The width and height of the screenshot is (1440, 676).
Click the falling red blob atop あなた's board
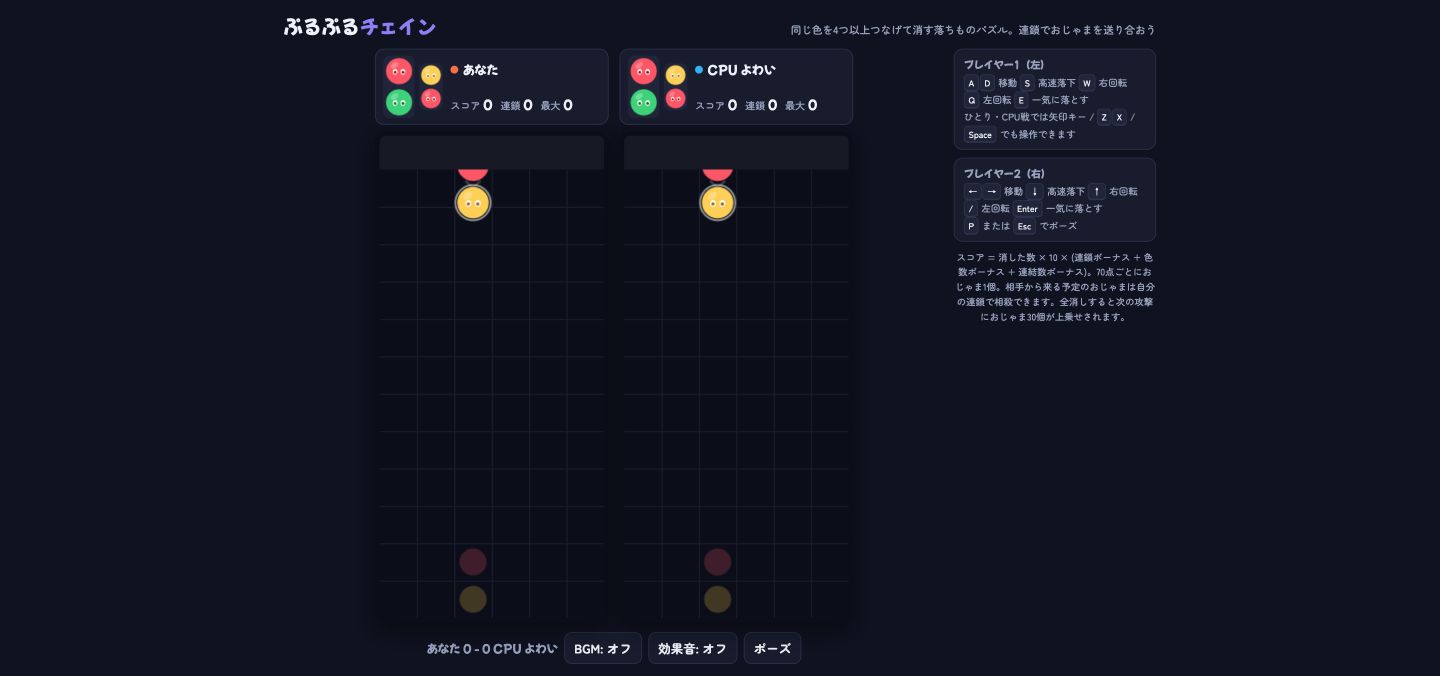tap(473, 174)
